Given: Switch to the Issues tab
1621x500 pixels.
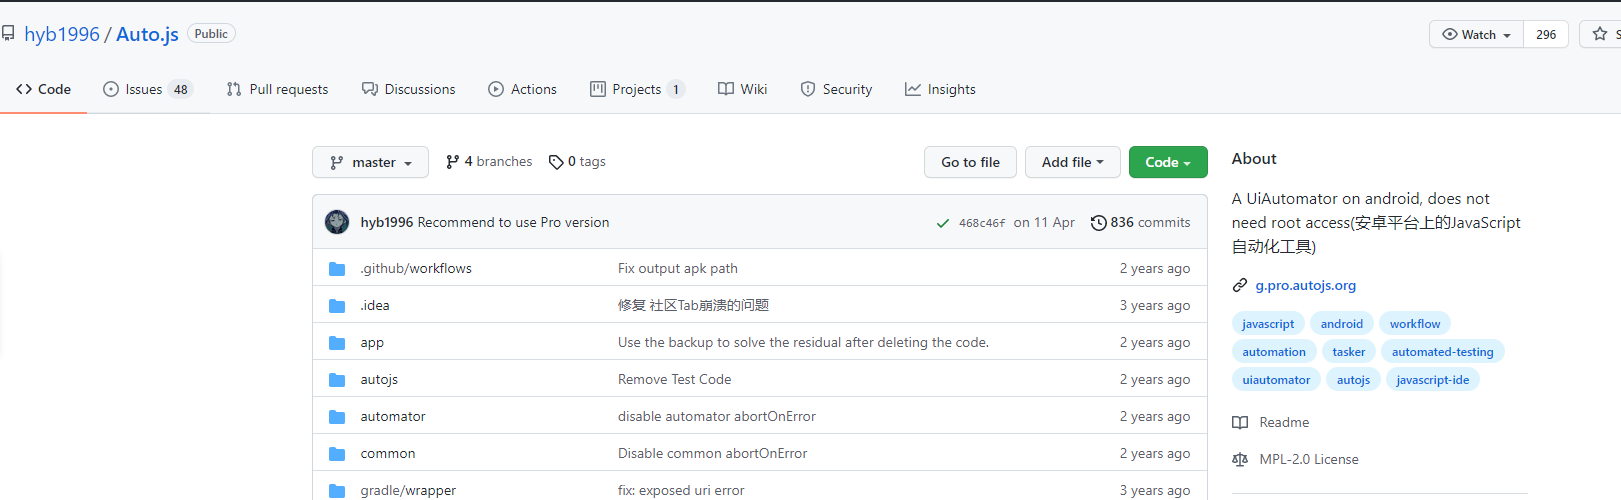Looking at the screenshot, I should pos(146,89).
